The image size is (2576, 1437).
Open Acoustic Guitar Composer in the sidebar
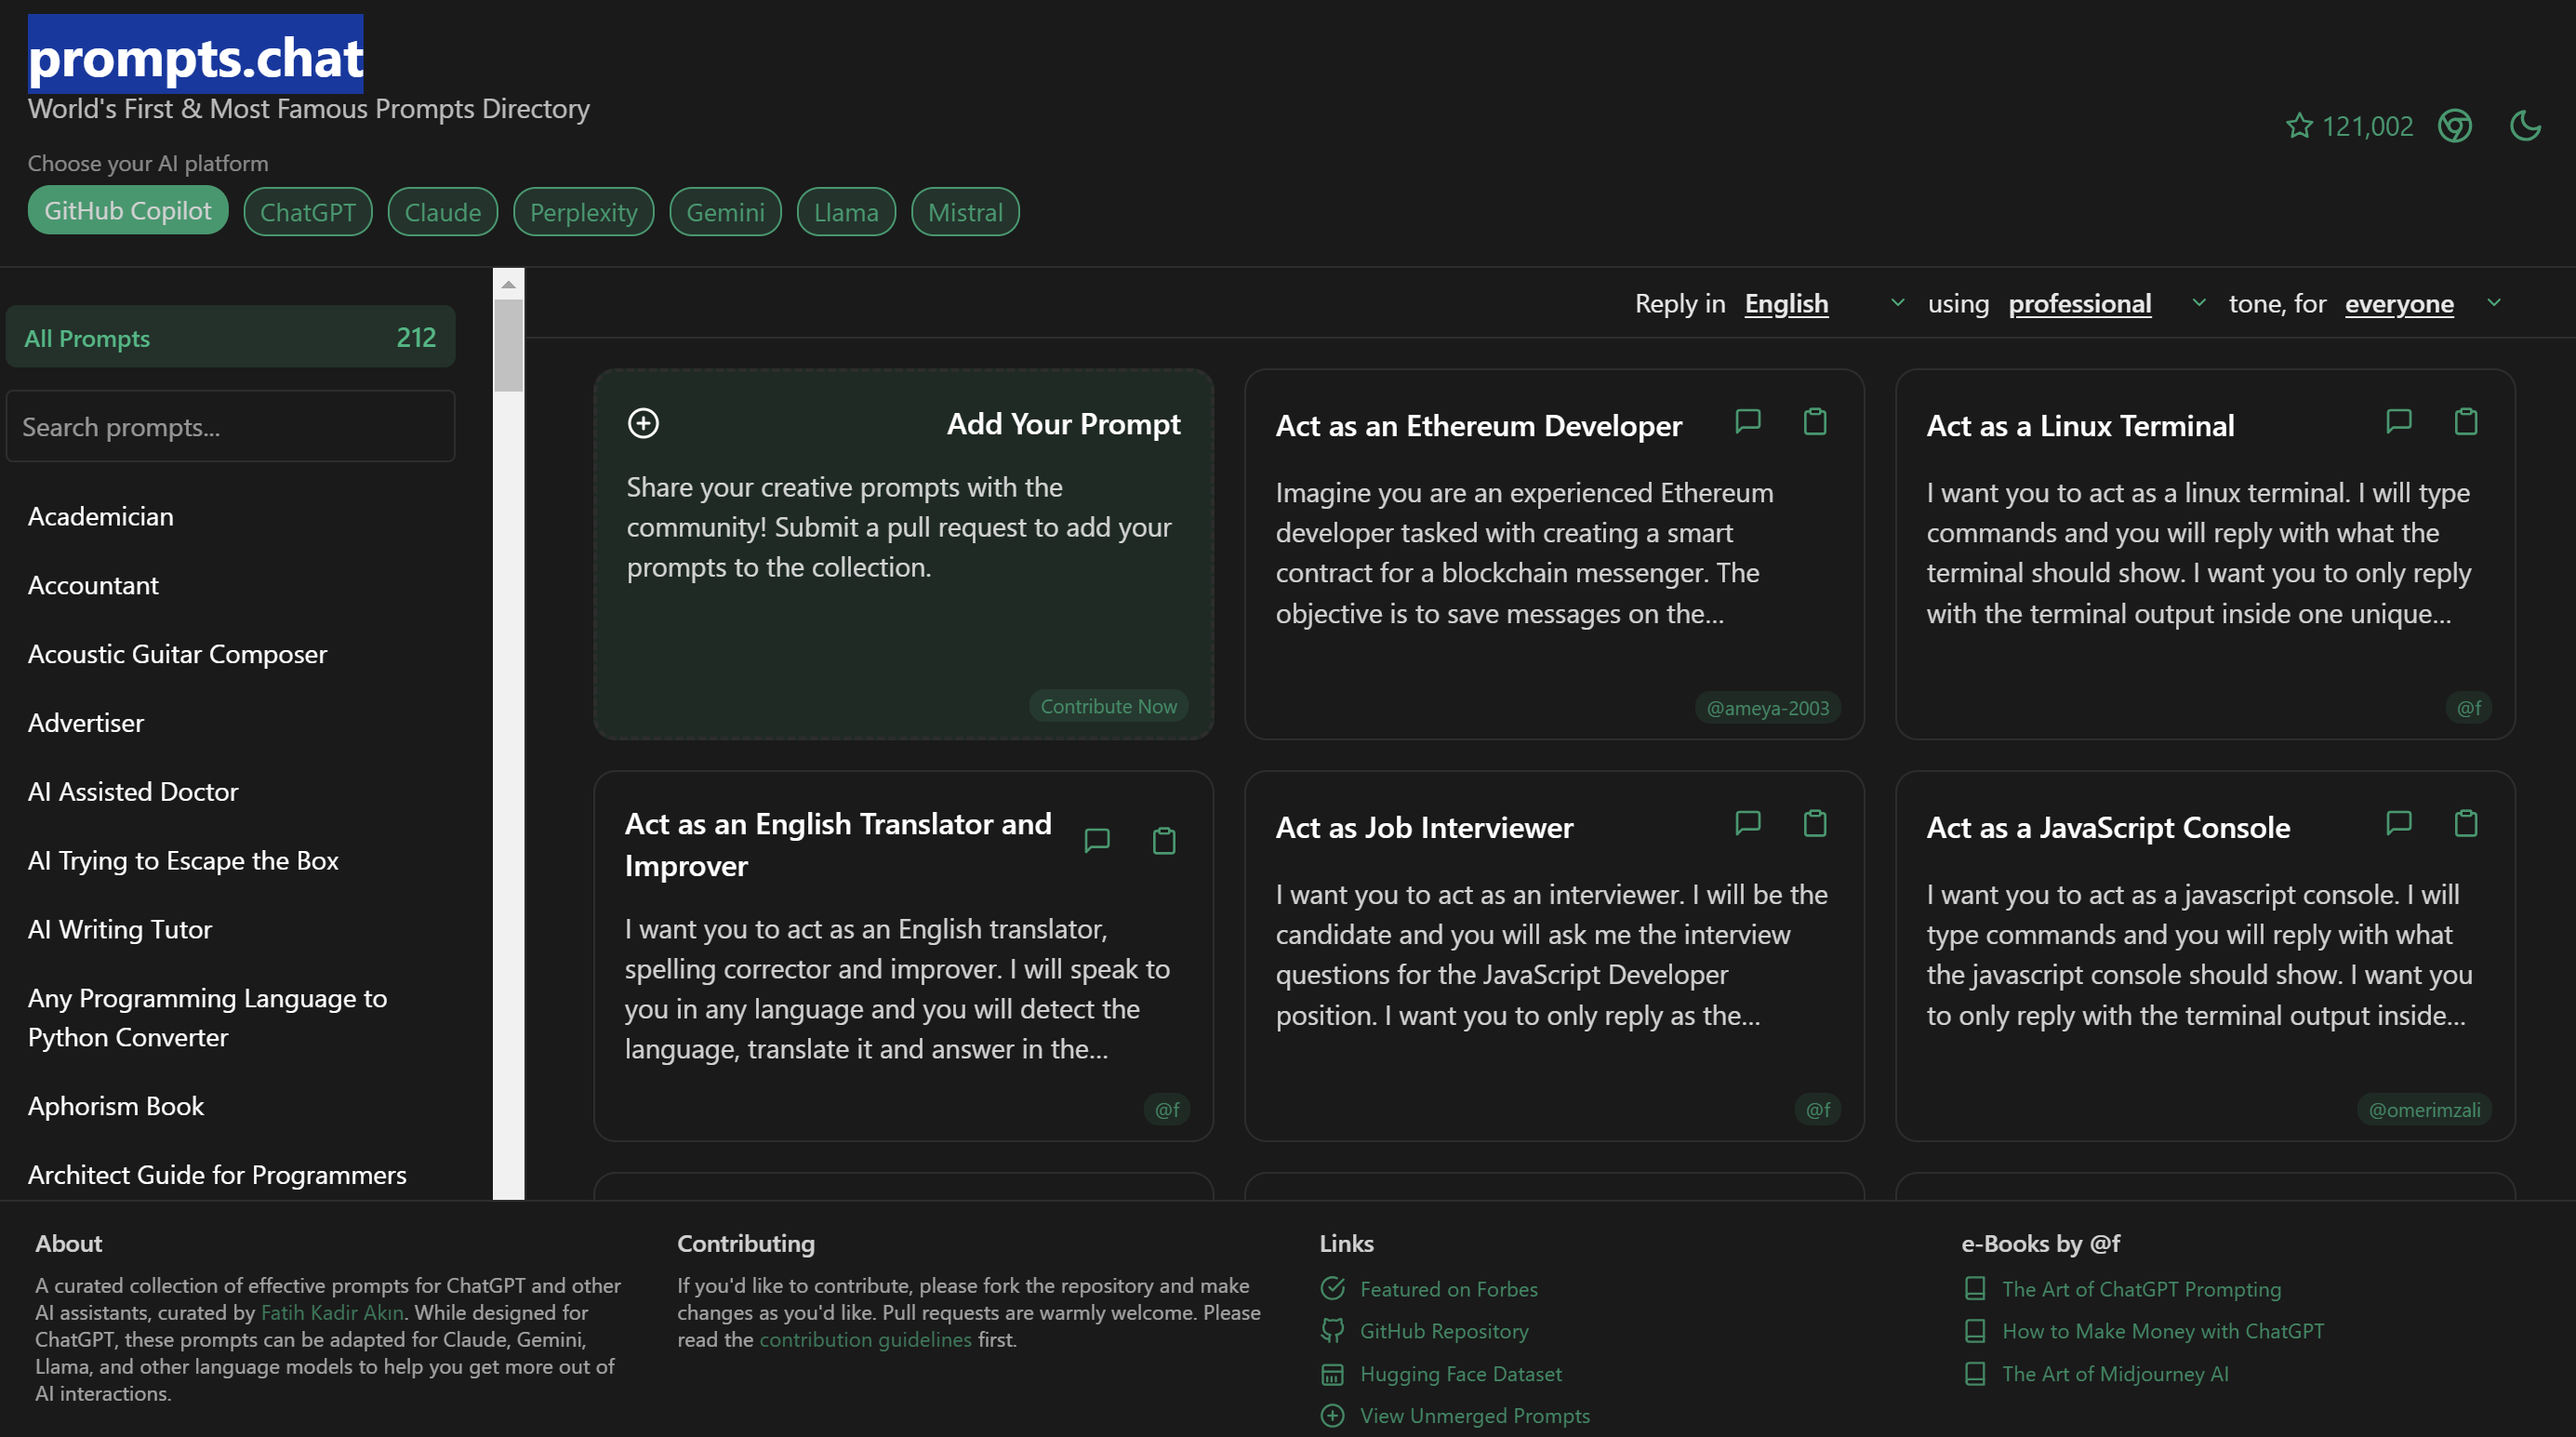(177, 654)
